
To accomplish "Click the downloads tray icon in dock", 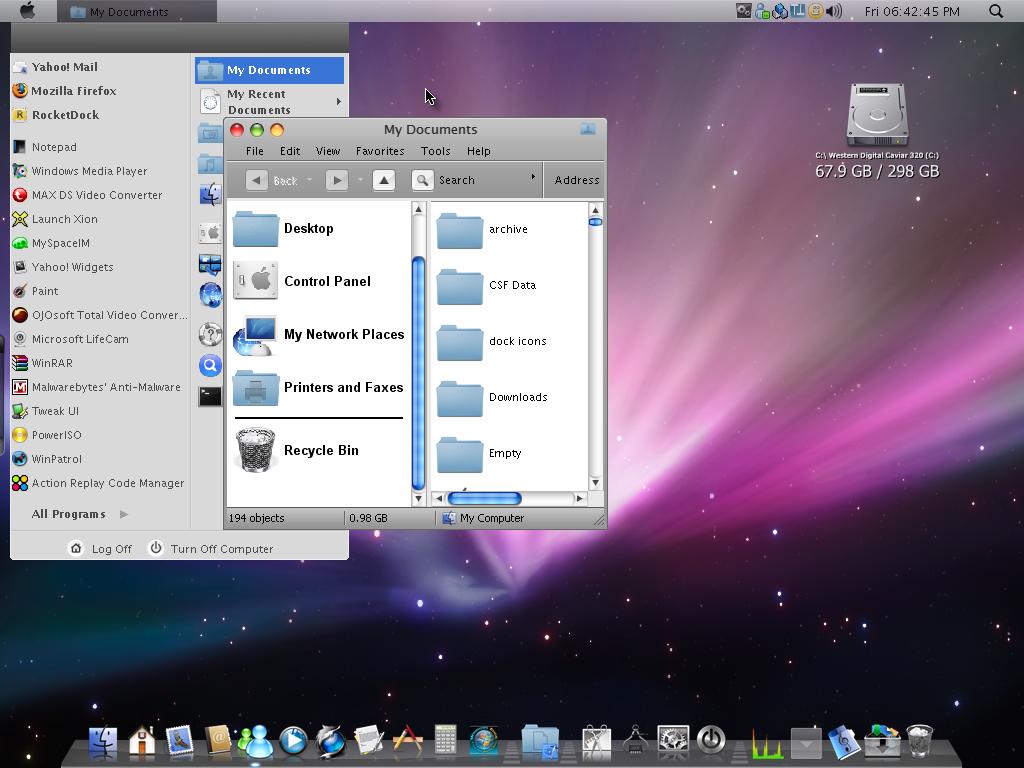I will pyautogui.click(x=882, y=741).
